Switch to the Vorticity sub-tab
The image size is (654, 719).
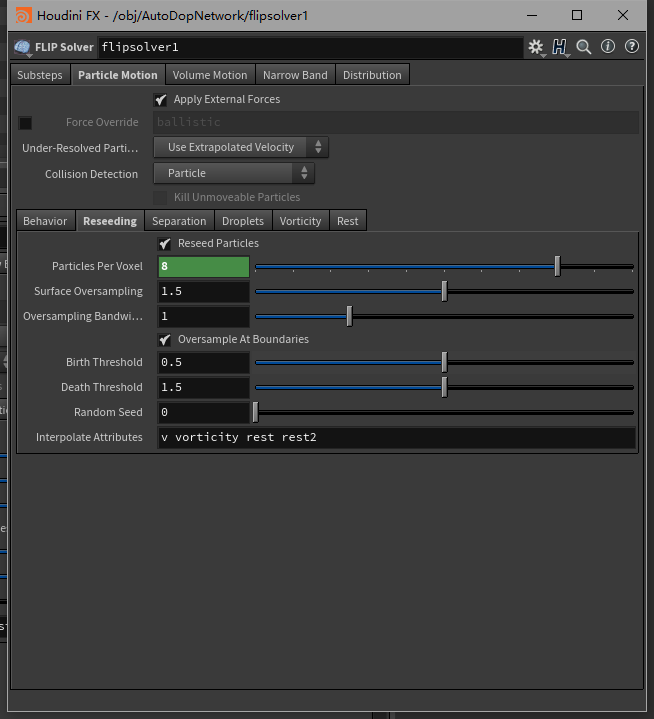300,221
